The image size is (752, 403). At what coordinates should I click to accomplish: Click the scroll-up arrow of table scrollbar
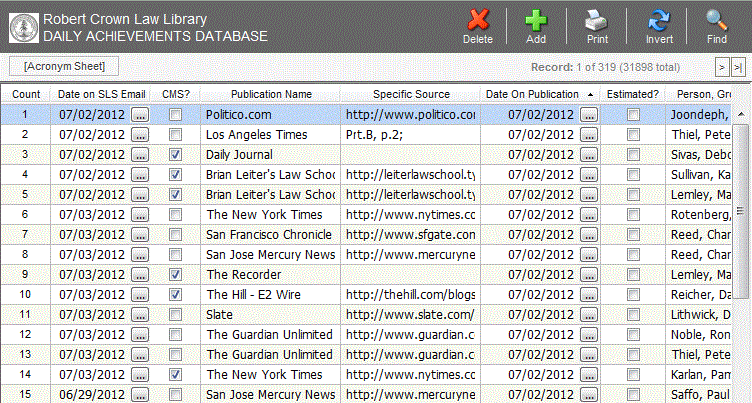click(x=741, y=114)
